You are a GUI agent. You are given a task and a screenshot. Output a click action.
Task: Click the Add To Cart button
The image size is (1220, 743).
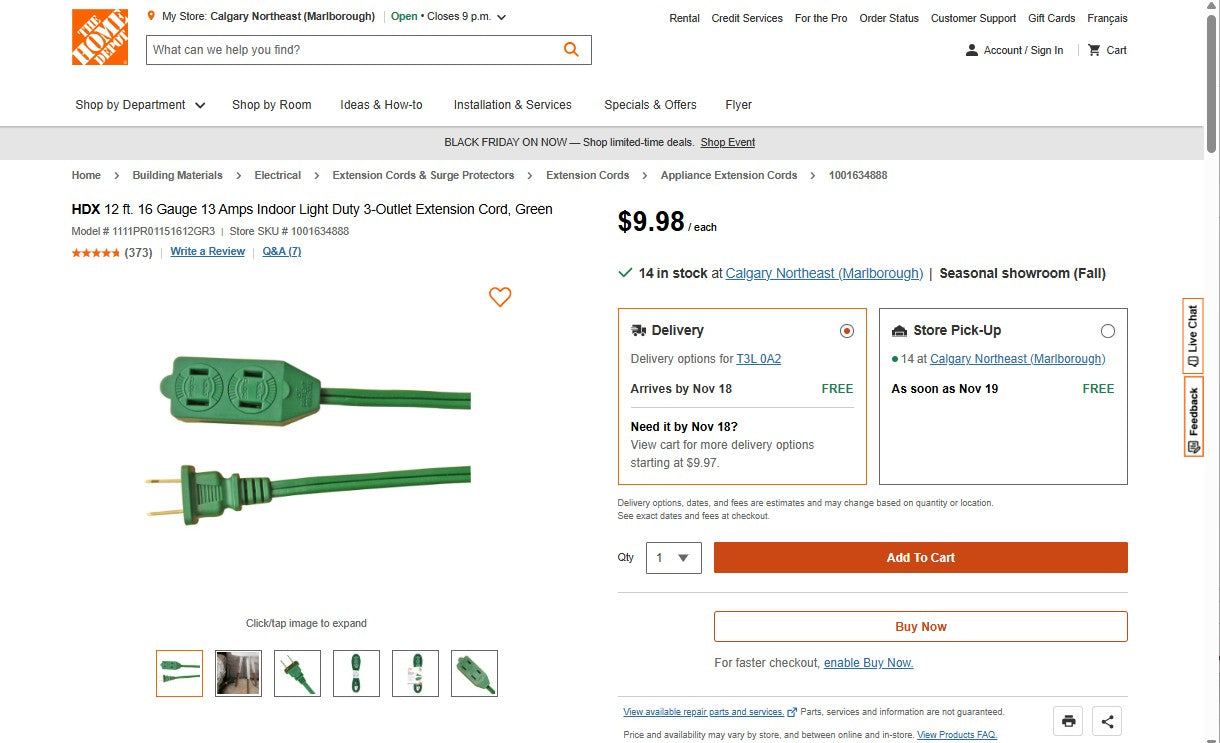tap(919, 557)
